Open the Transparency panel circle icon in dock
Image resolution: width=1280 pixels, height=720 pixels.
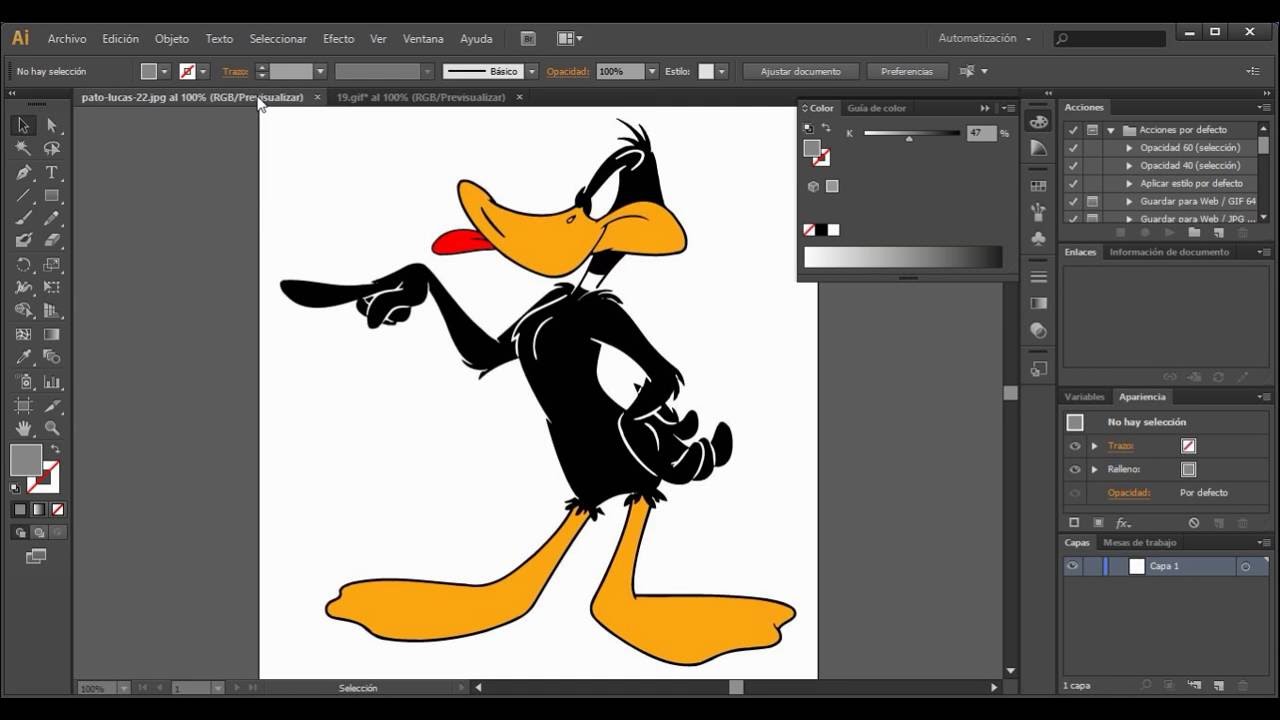[1039, 331]
